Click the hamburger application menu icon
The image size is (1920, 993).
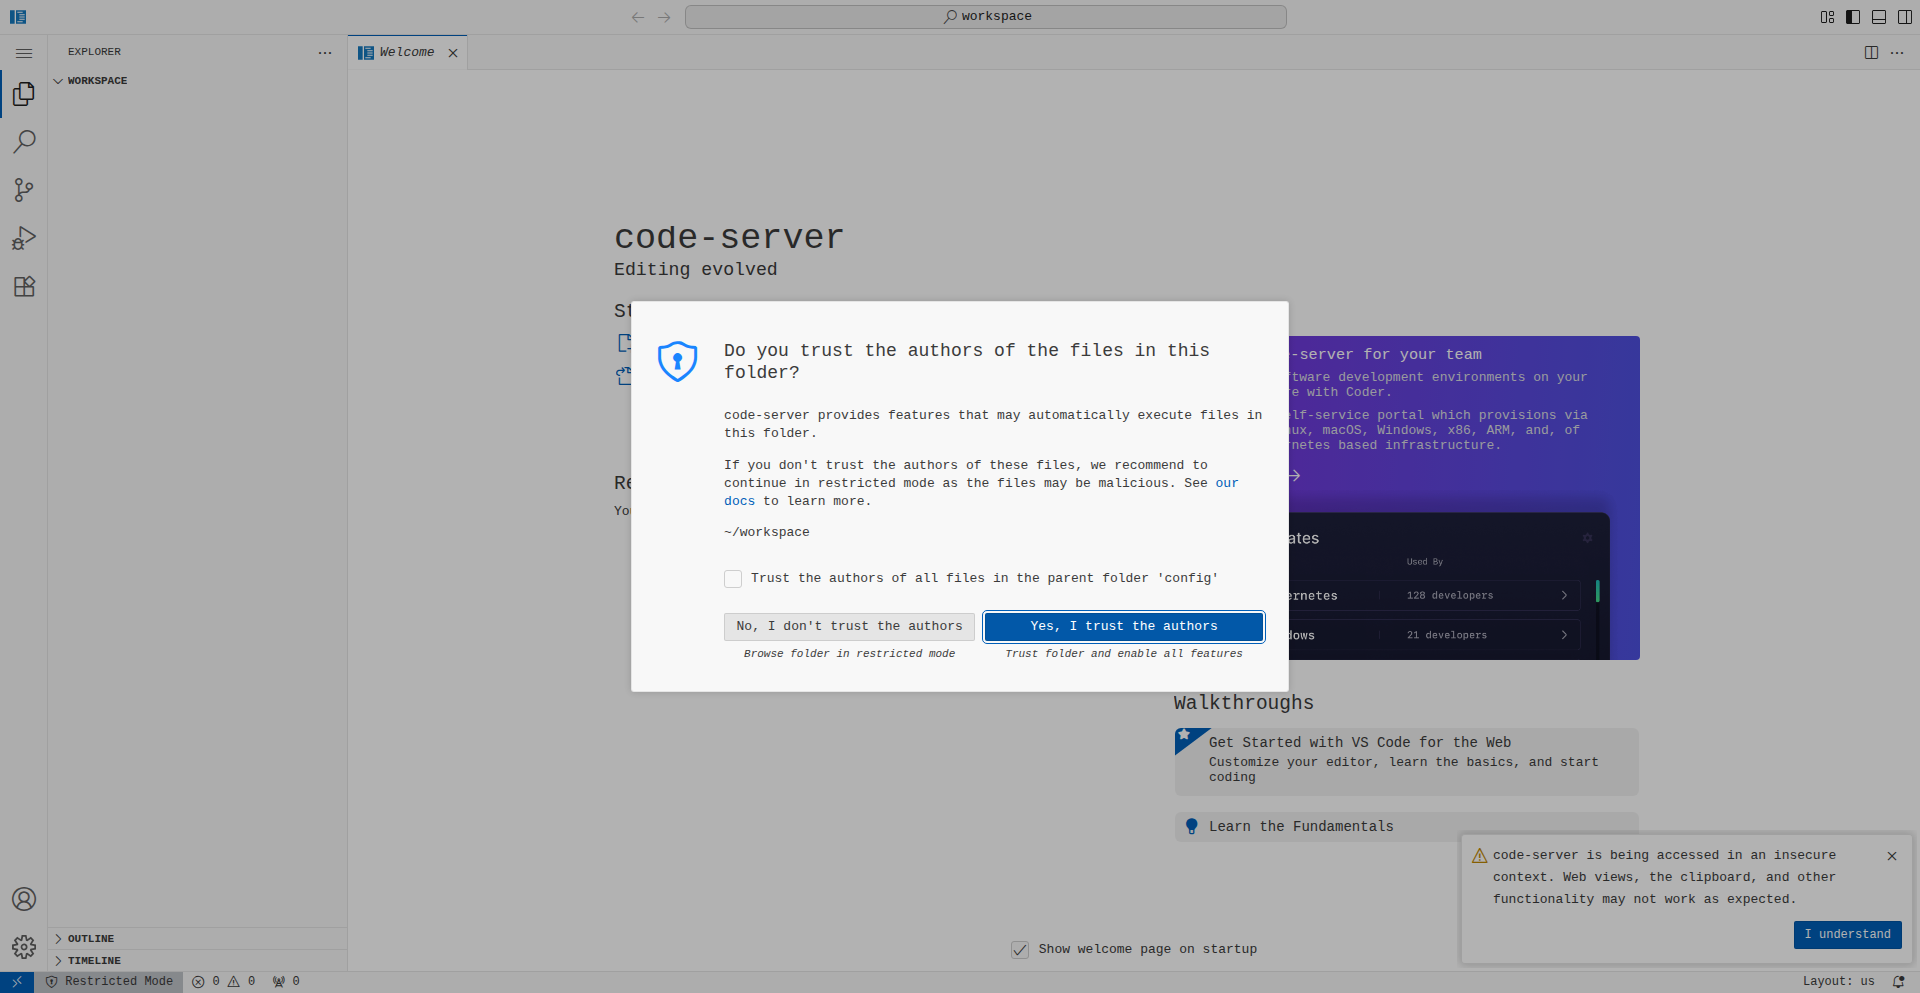point(24,53)
